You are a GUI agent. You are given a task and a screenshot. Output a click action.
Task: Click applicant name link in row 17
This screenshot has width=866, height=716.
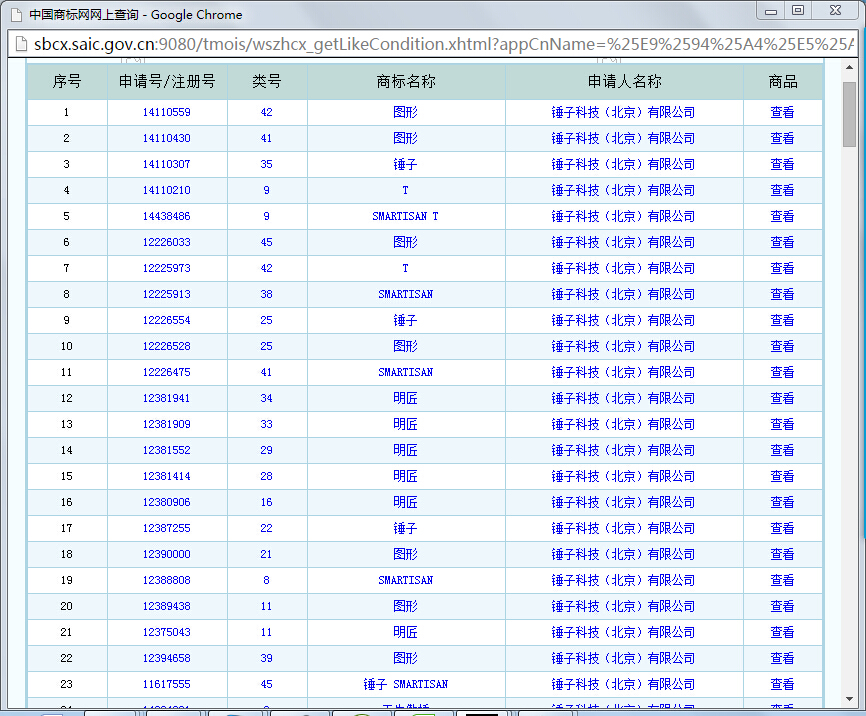point(623,528)
